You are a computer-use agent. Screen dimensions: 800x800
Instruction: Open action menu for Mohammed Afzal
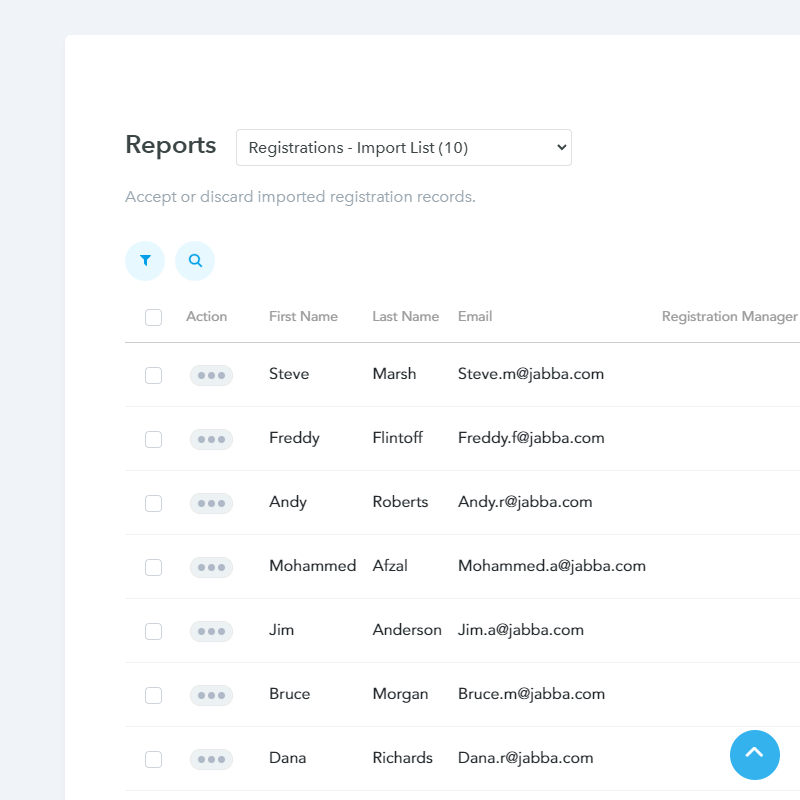211,567
